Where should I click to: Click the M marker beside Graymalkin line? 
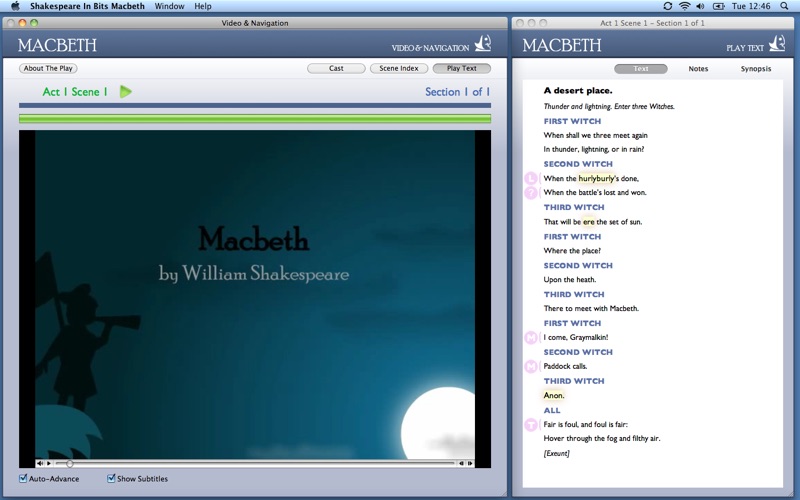click(531, 337)
